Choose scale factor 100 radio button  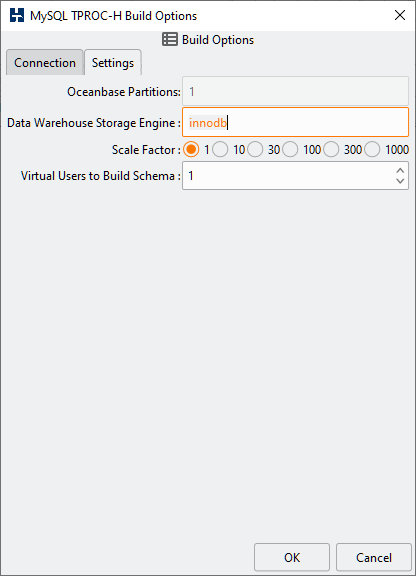point(290,150)
